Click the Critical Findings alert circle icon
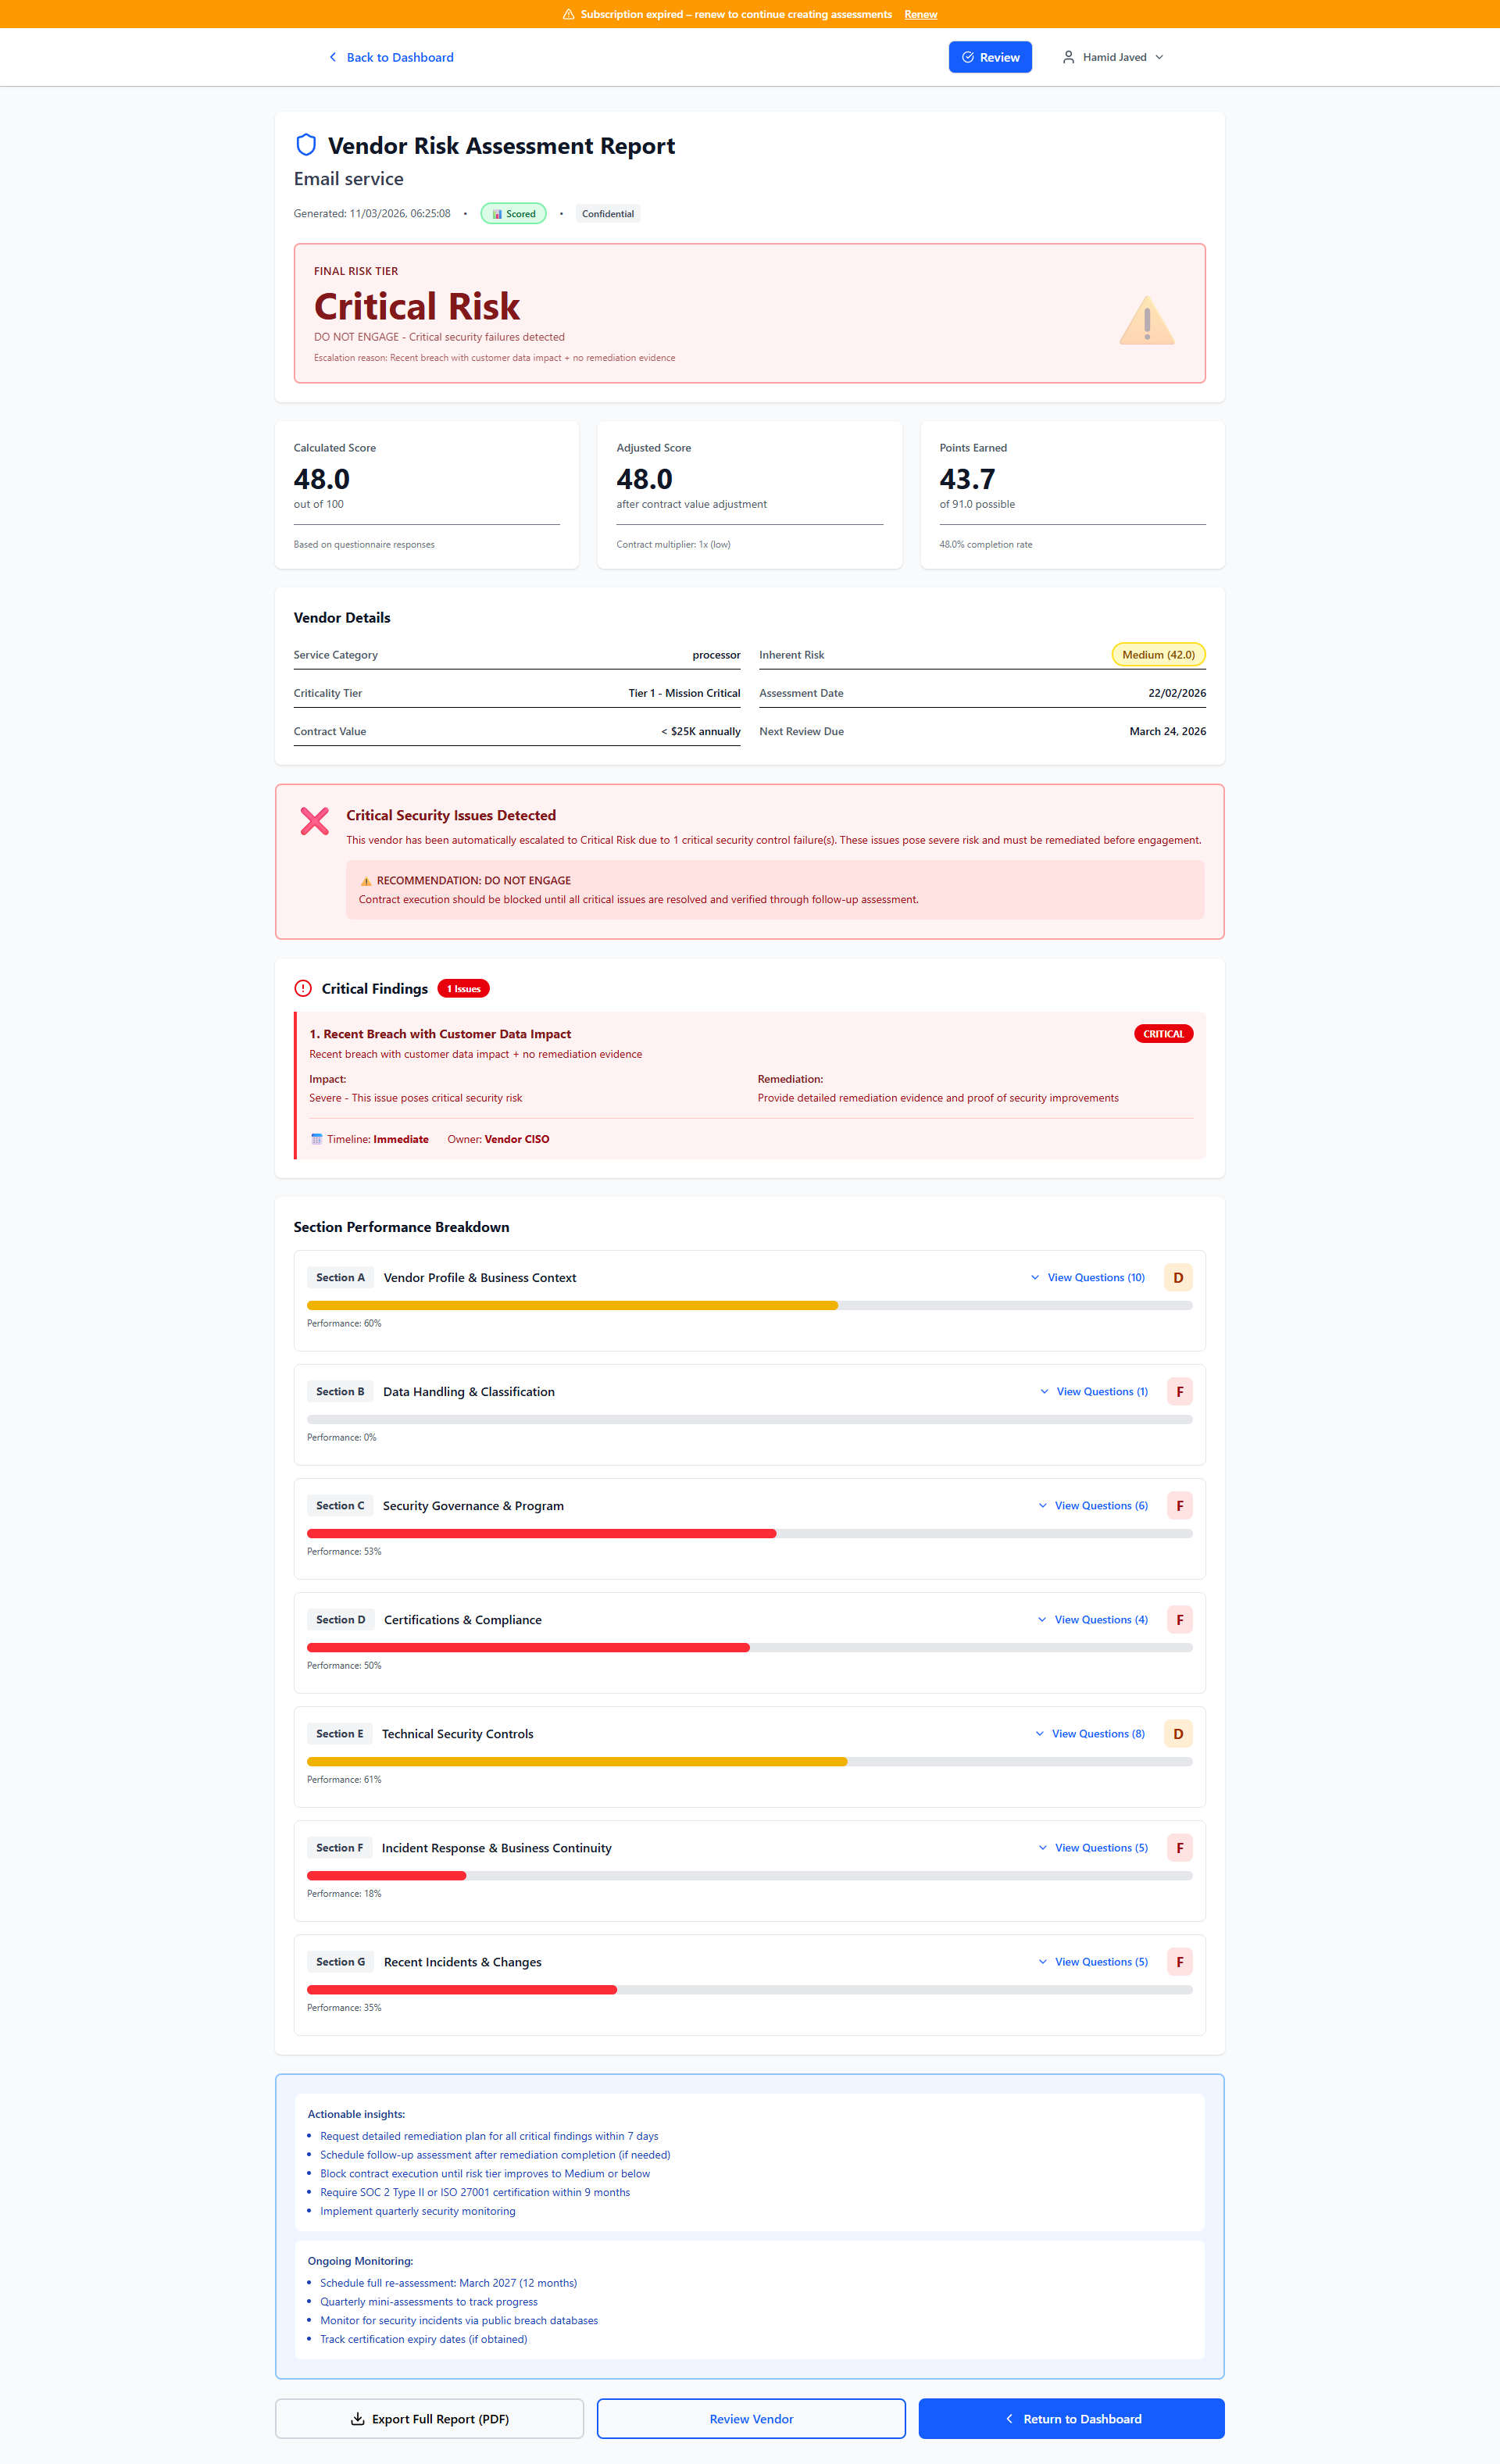The image size is (1500, 2464). click(303, 988)
